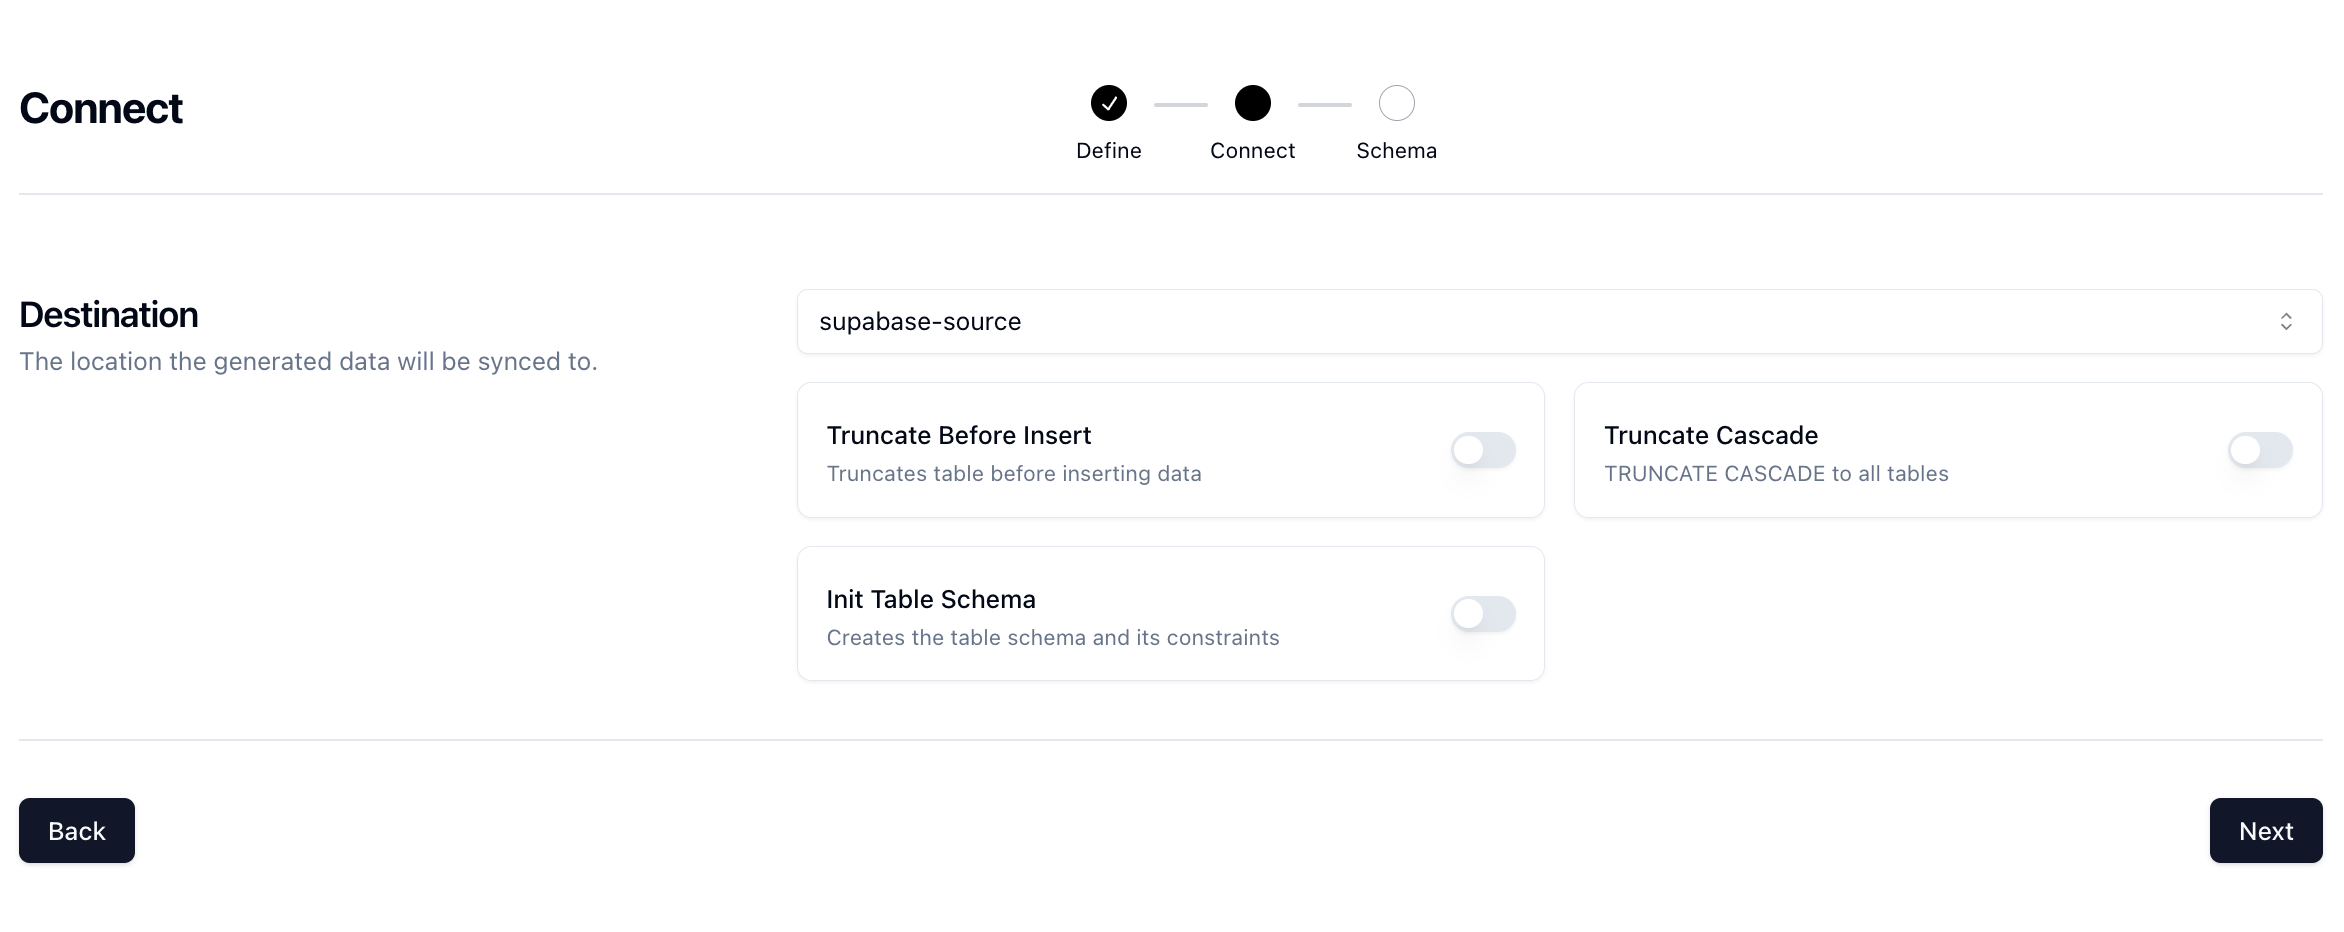Image resolution: width=2344 pixels, height=932 pixels.
Task: Click the completed Define step checkmark circle
Action: 1108,103
